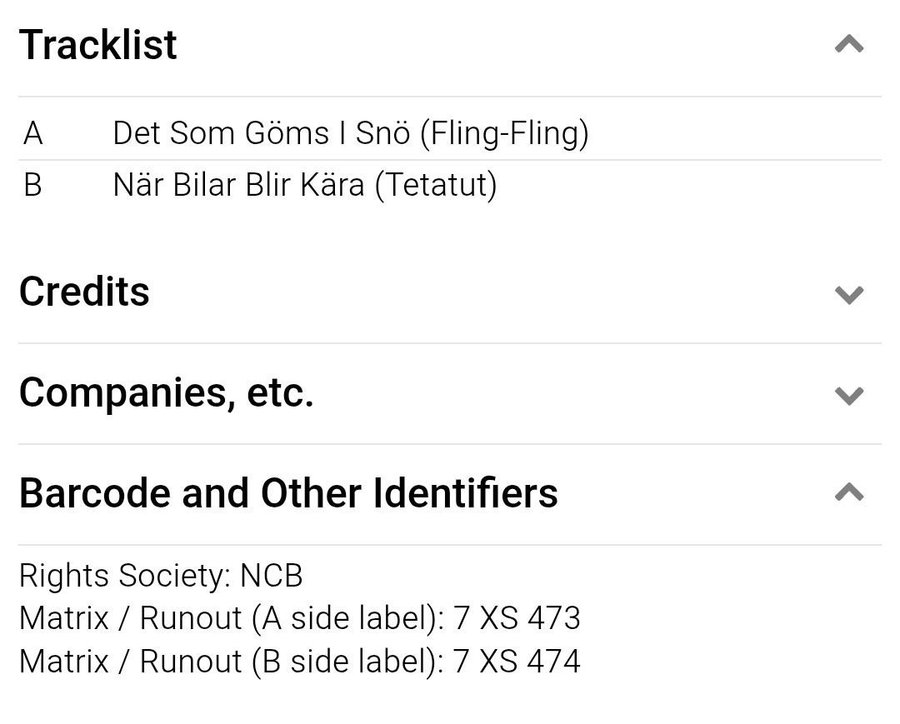The width and height of the screenshot is (900, 724).
Task: Click the Companies, etc. heading
Action: [166, 393]
